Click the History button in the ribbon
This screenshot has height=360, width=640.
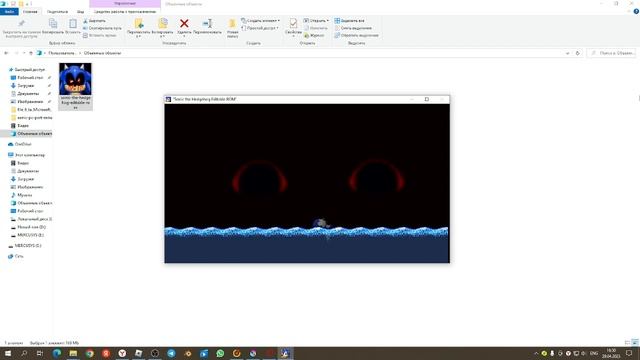[314, 36]
